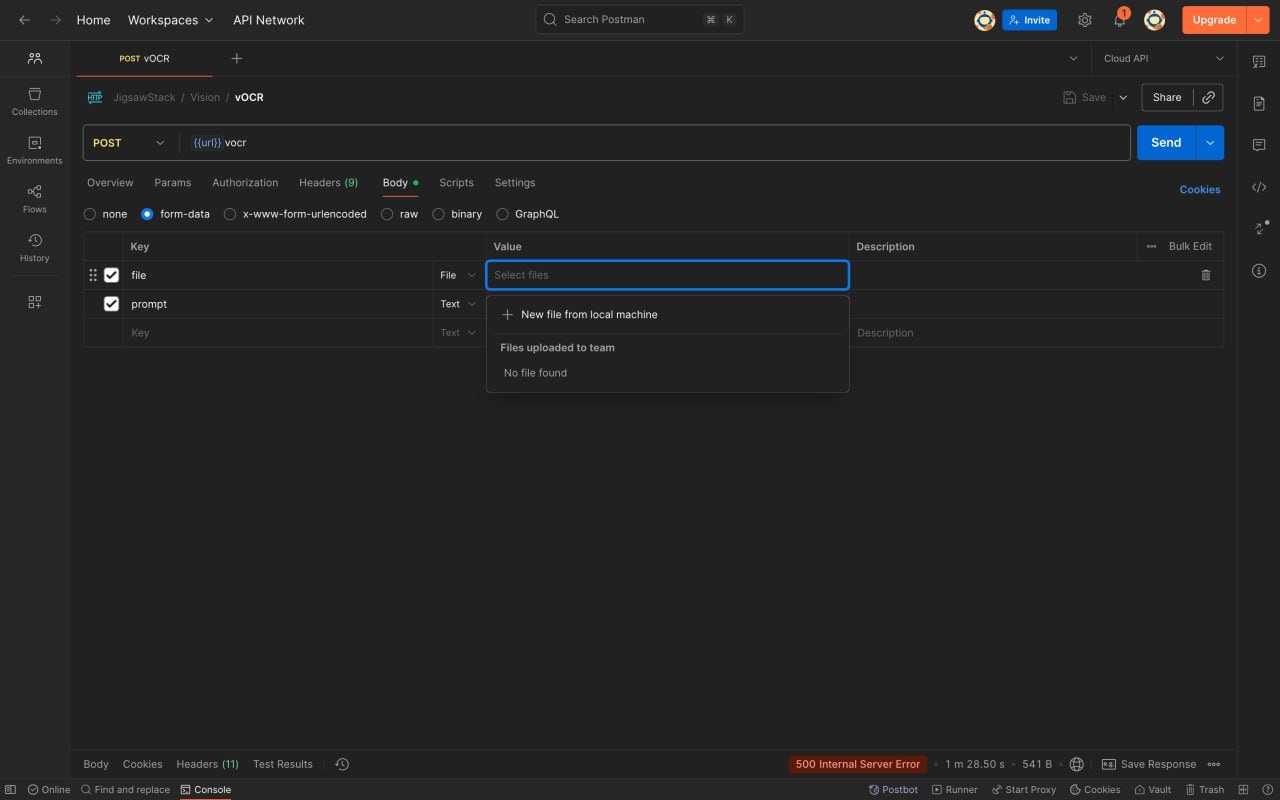Image resolution: width=1280 pixels, height=800 pixels.
Task: Click the 500 Internal Server Error status
Action: pos(858,764)
